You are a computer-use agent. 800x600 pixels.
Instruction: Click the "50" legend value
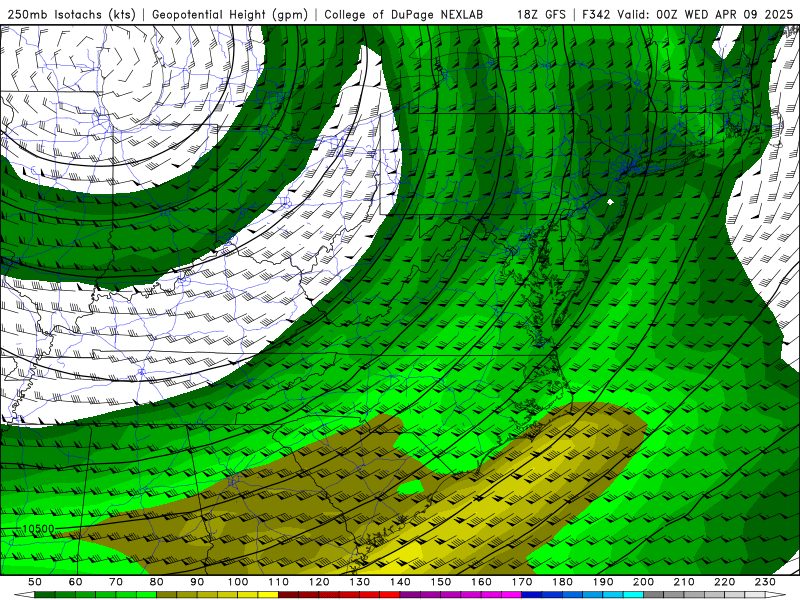tap(35, 582)
